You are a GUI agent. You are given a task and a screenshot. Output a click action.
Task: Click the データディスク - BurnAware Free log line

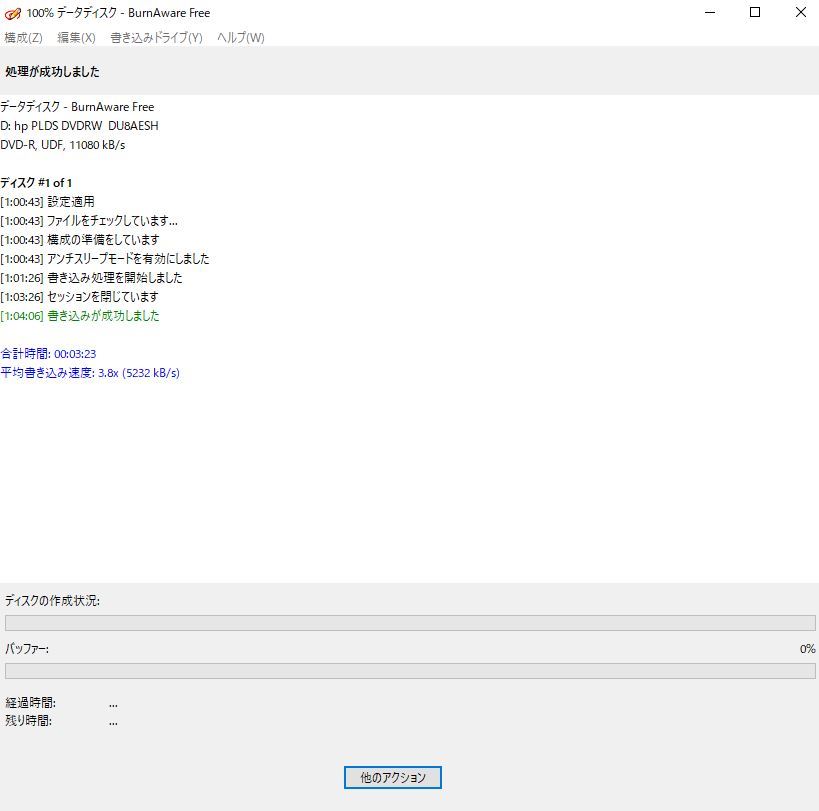(x=77, y=107)
